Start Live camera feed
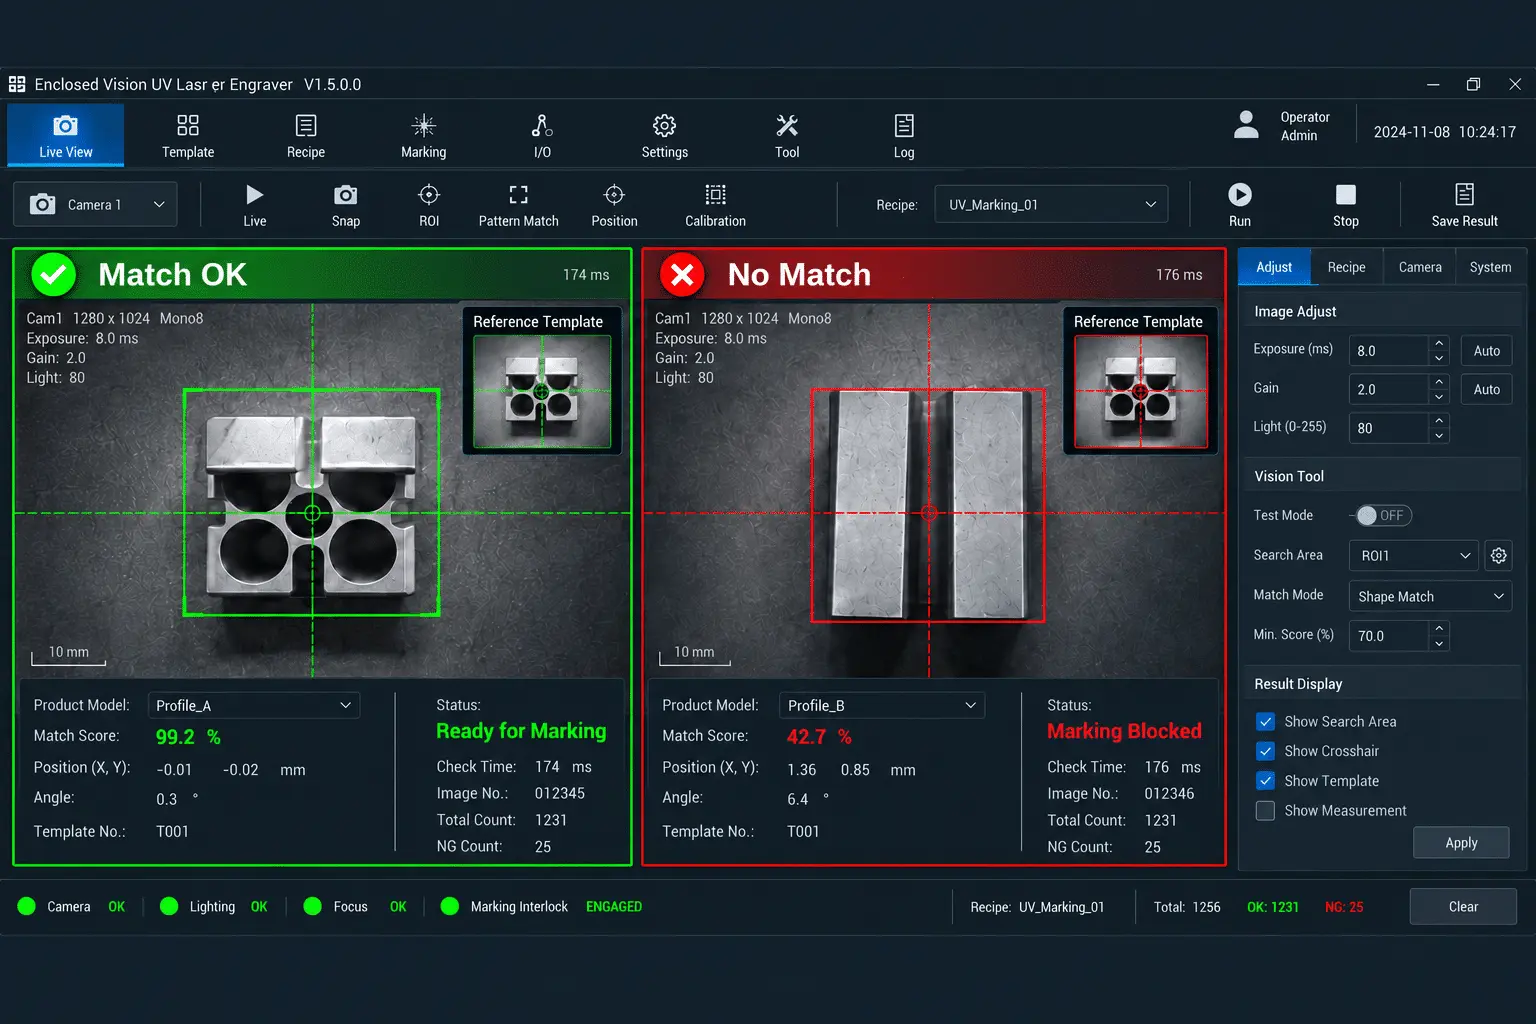 [255, 205]
